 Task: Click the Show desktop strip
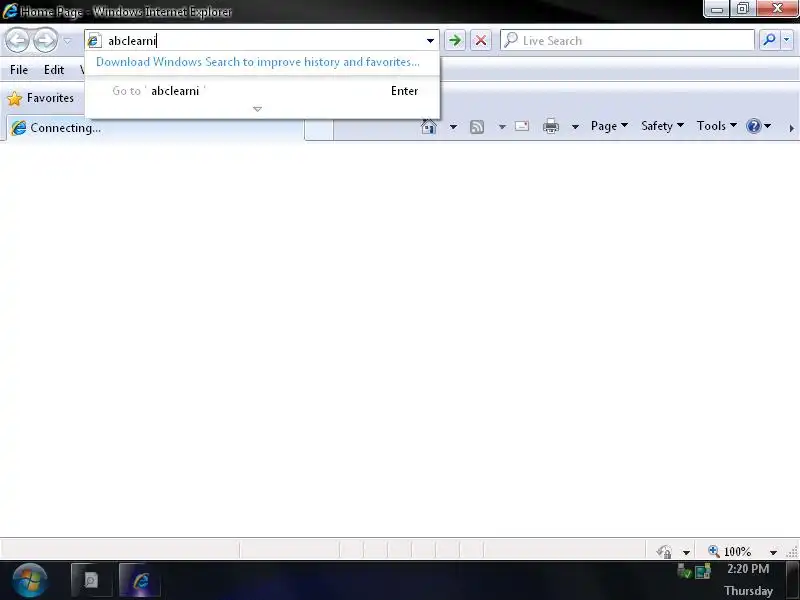793,580
